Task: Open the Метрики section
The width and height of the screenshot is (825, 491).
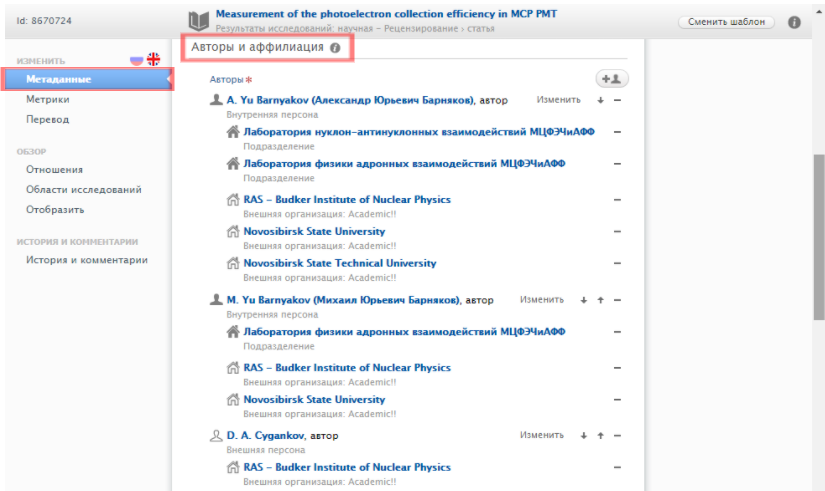Action: point(48,99)
